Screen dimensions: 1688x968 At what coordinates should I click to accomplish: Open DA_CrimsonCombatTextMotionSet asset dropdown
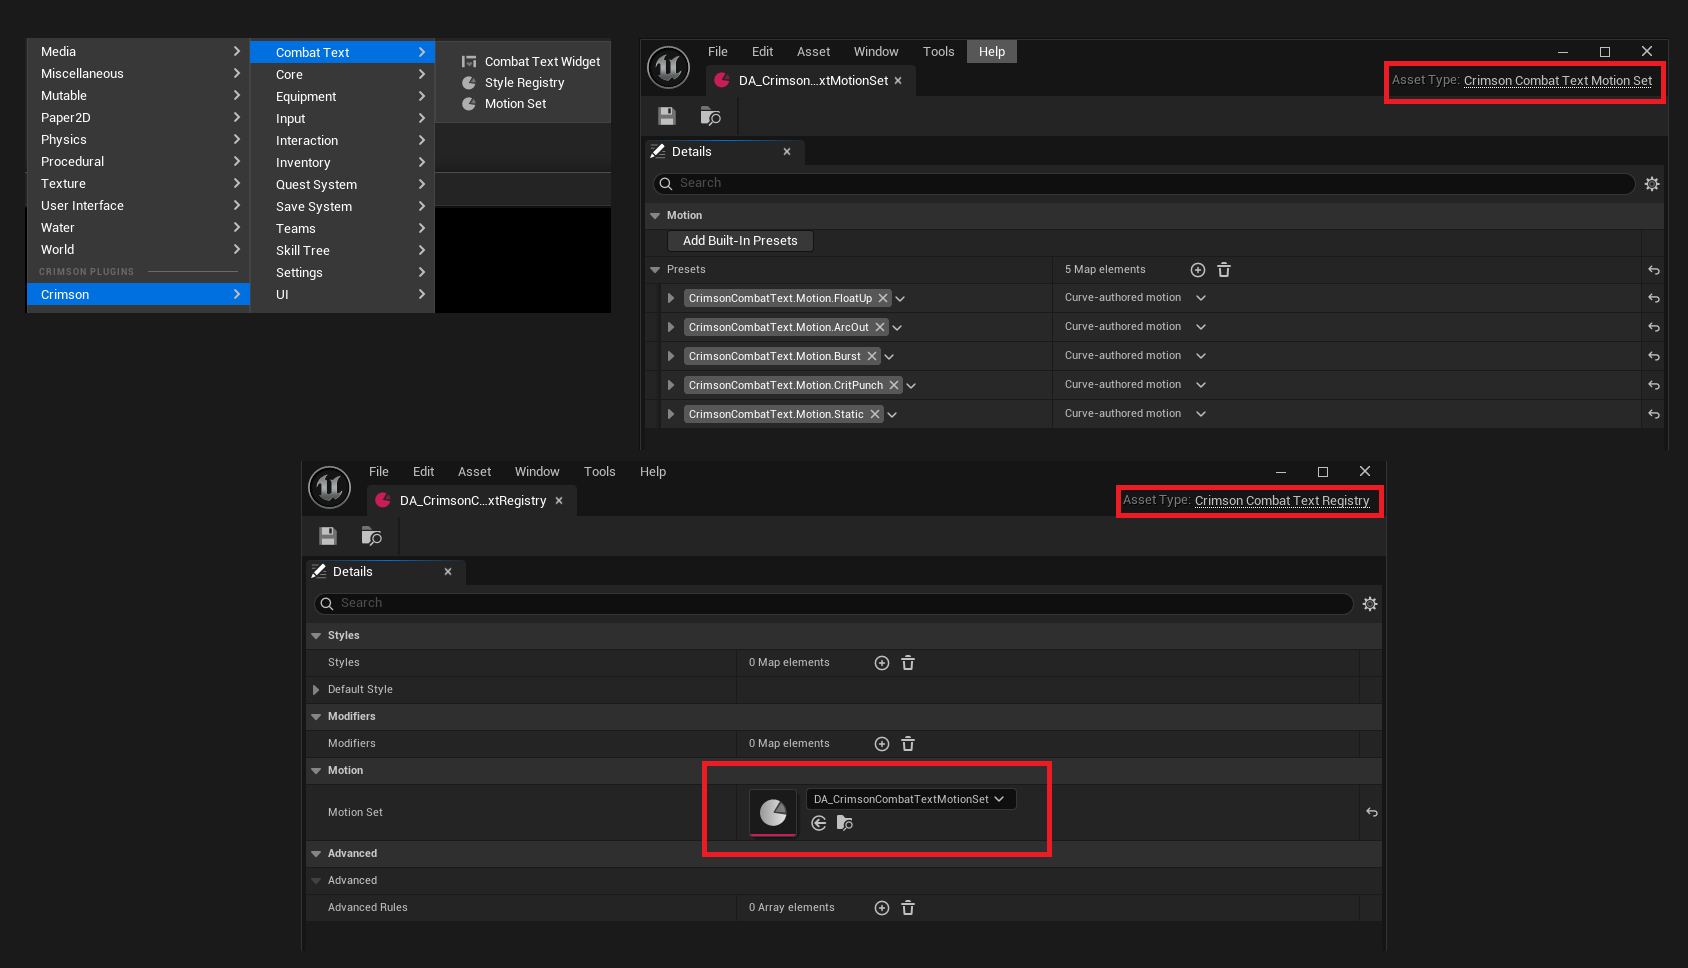(x=911, y=799)
